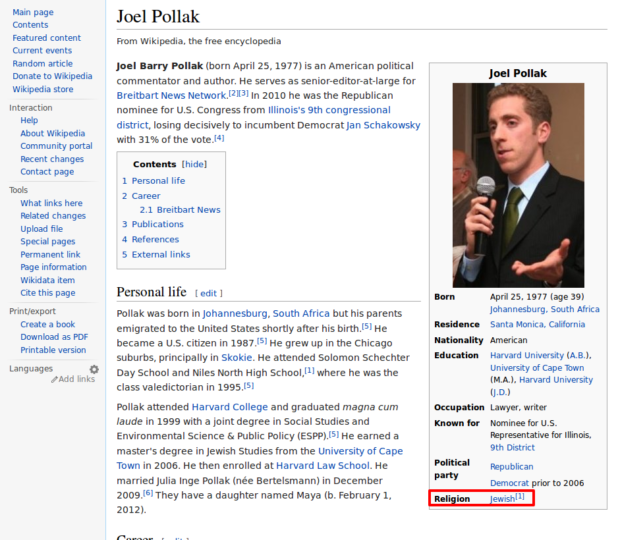Open Breitbart News Network article link

(171, 96)
